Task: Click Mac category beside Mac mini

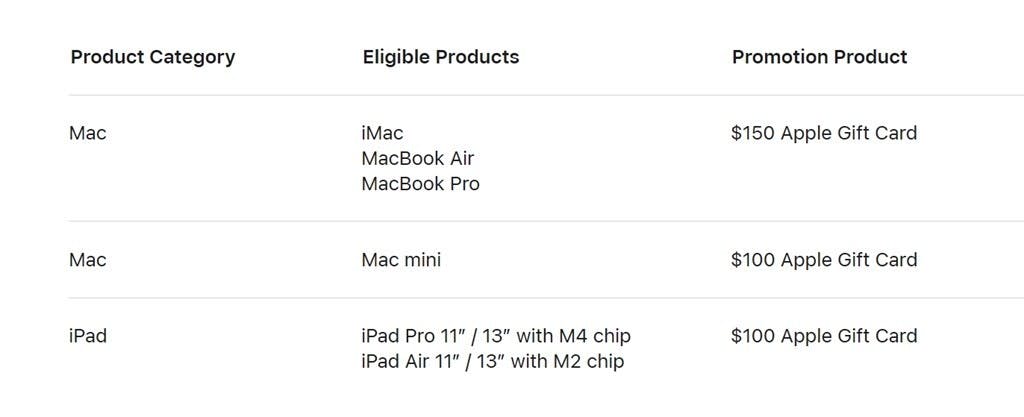Action: click(x=88, y=260)
